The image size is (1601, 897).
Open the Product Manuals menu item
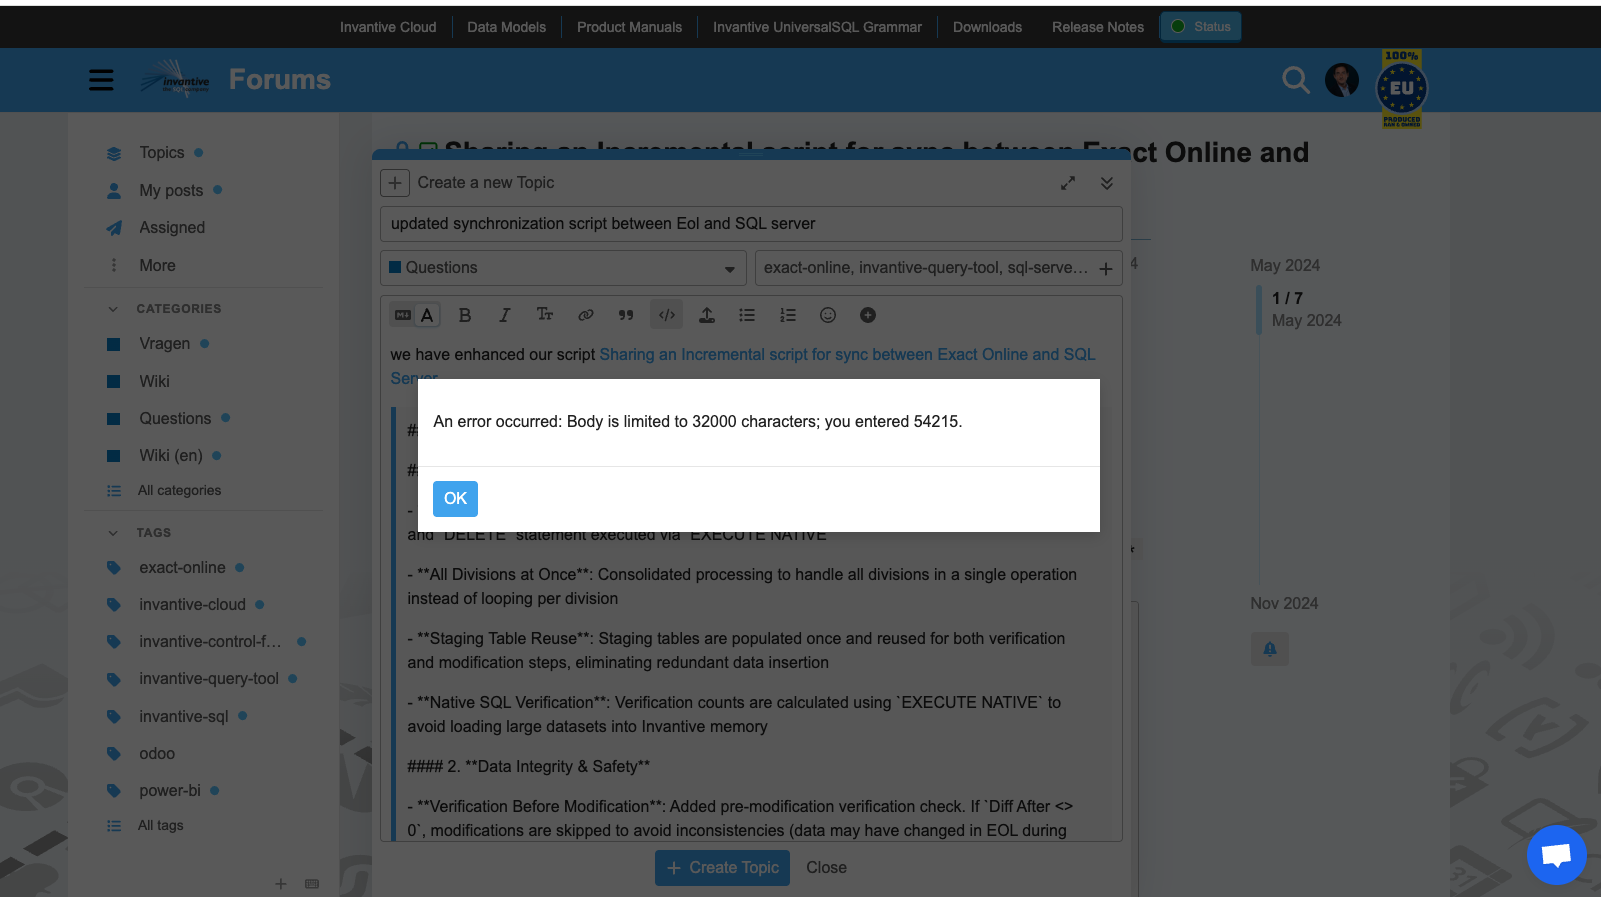629,27
